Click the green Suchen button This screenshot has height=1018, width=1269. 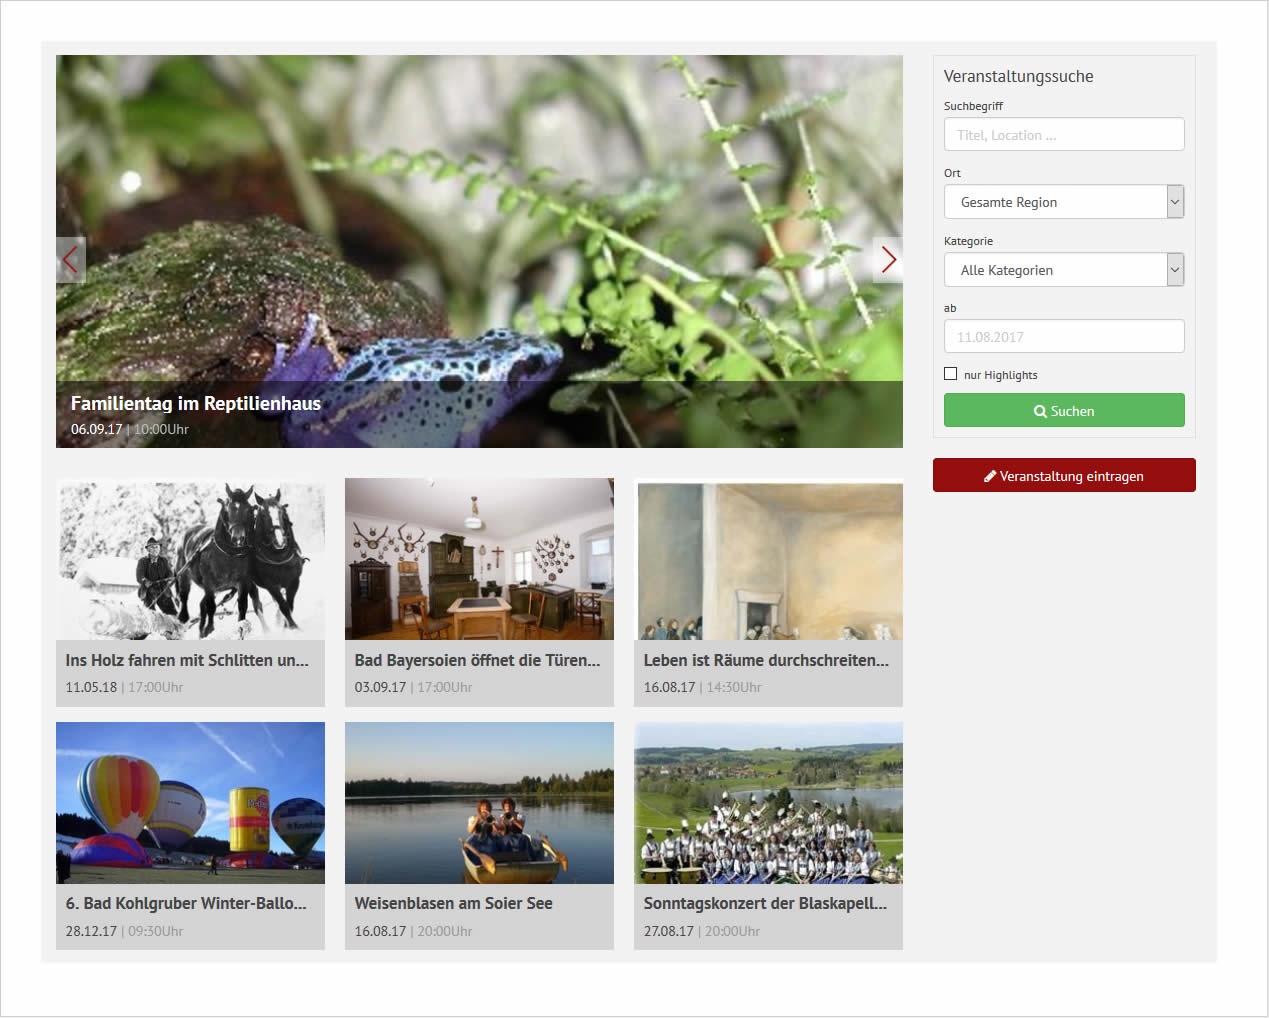coord(1064,410)
